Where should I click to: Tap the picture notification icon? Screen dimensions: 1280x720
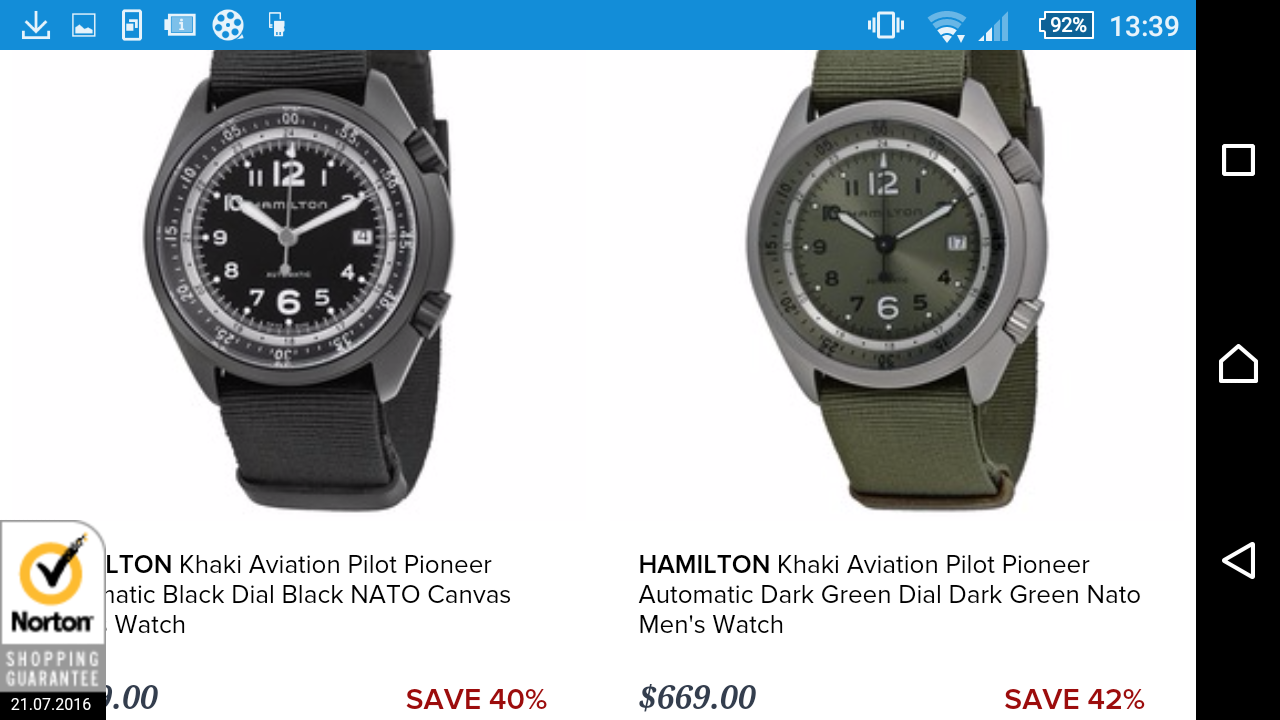click(84, 25)
